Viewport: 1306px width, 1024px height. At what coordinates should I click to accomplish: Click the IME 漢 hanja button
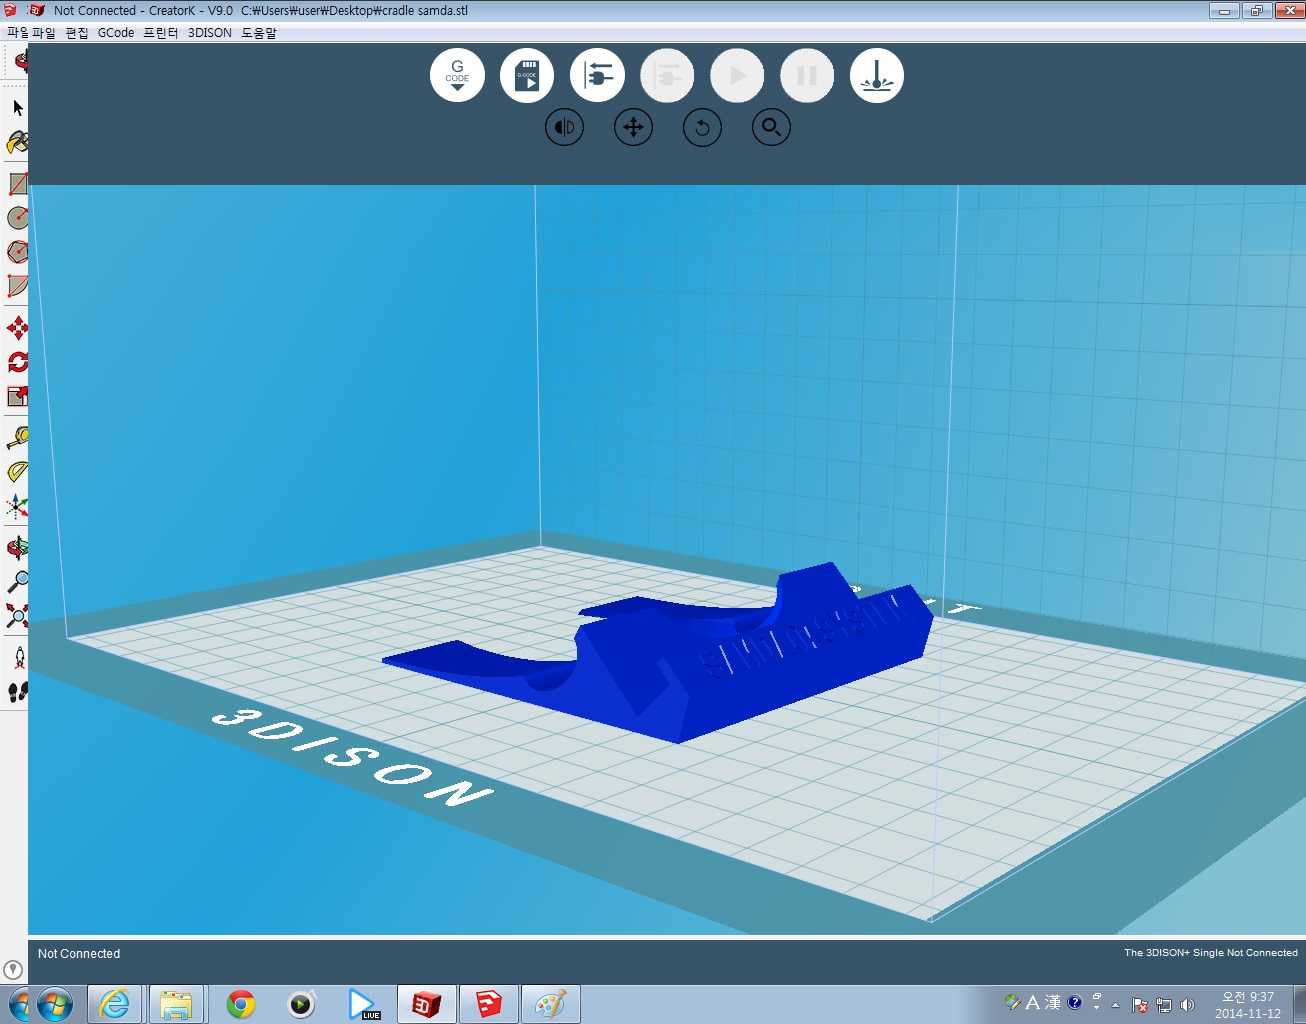(x=1053, y=1002)
